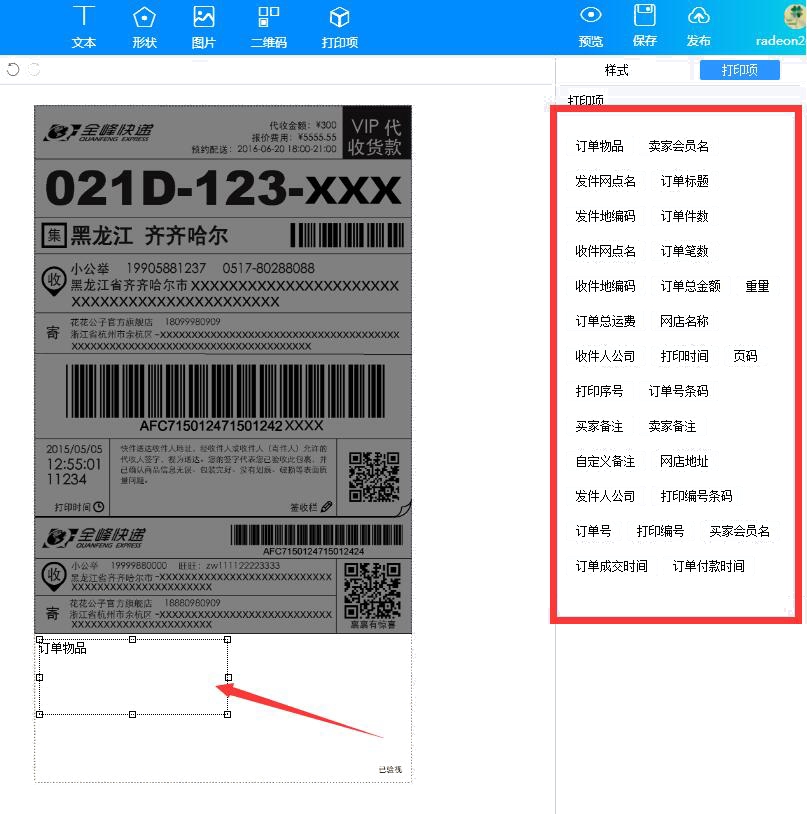Insert the 订单付款时间 field
This screenshot has height=814, width=807.
pos(708,566)
